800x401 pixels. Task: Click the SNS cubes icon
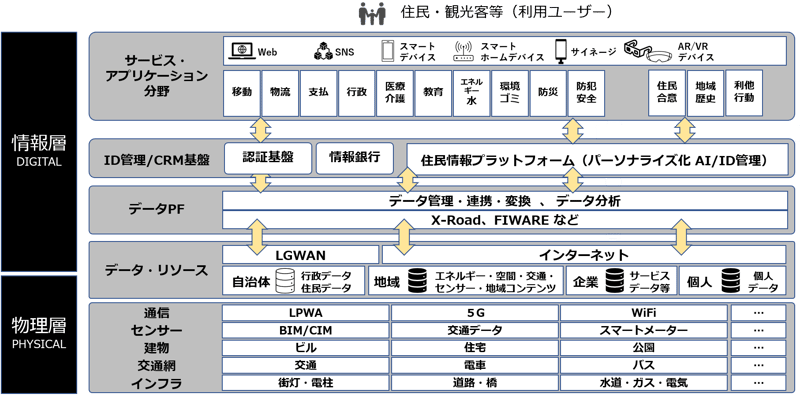click(322, 52)
